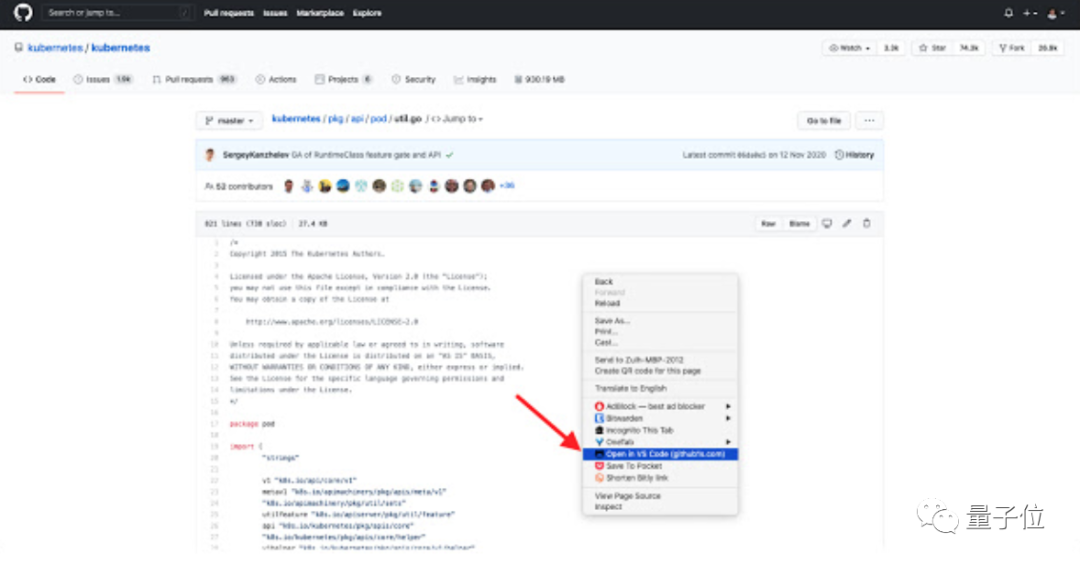Star the kubernetes repository
Image resolution: width=1080 pixels, height=565 pixels.
pyautogui.click(x=932, y=48)
